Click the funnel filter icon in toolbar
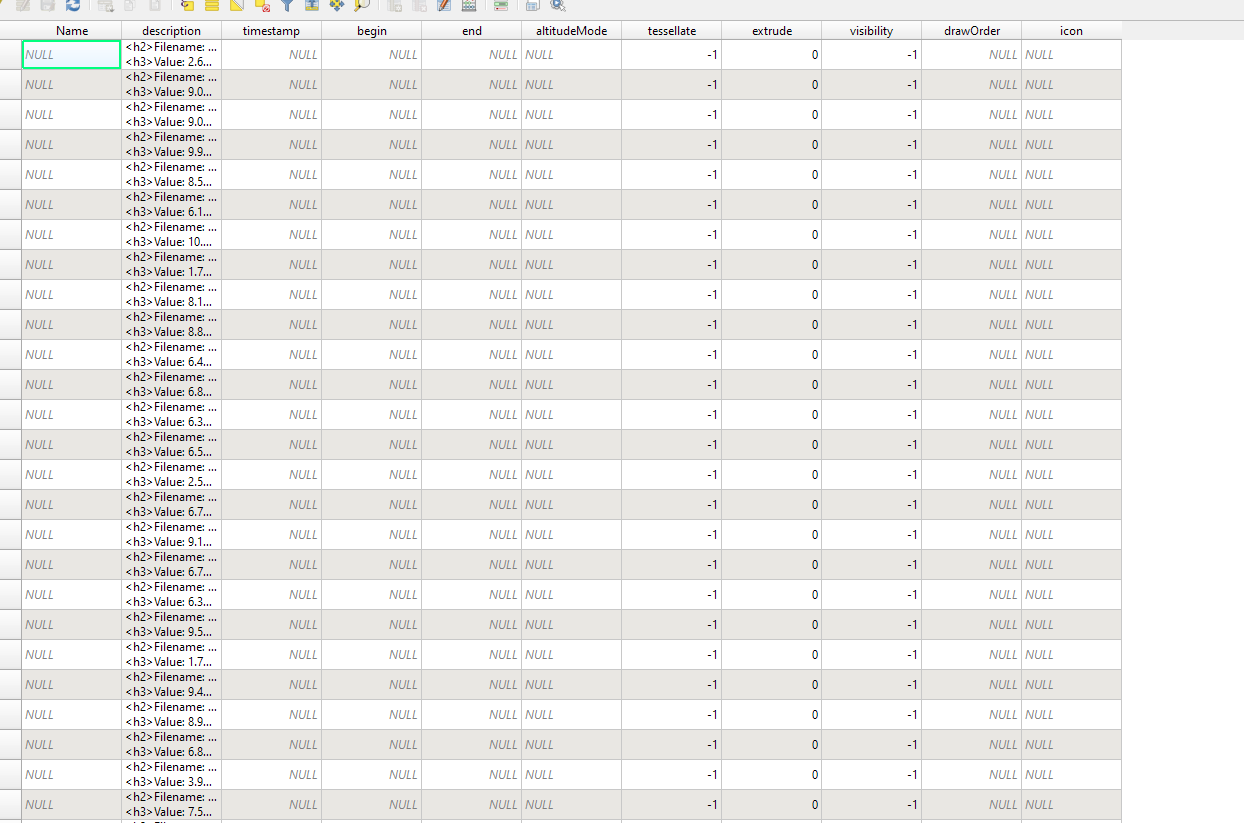Screen dimensions: 1244x823 tap(286, 5)
